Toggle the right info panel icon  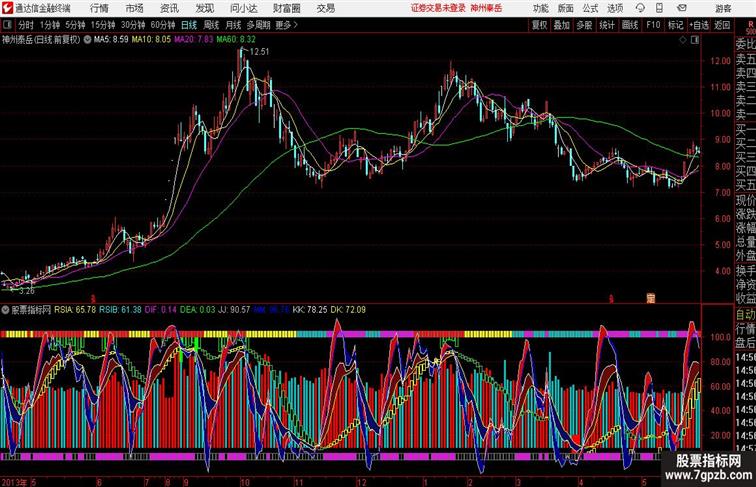695,40
